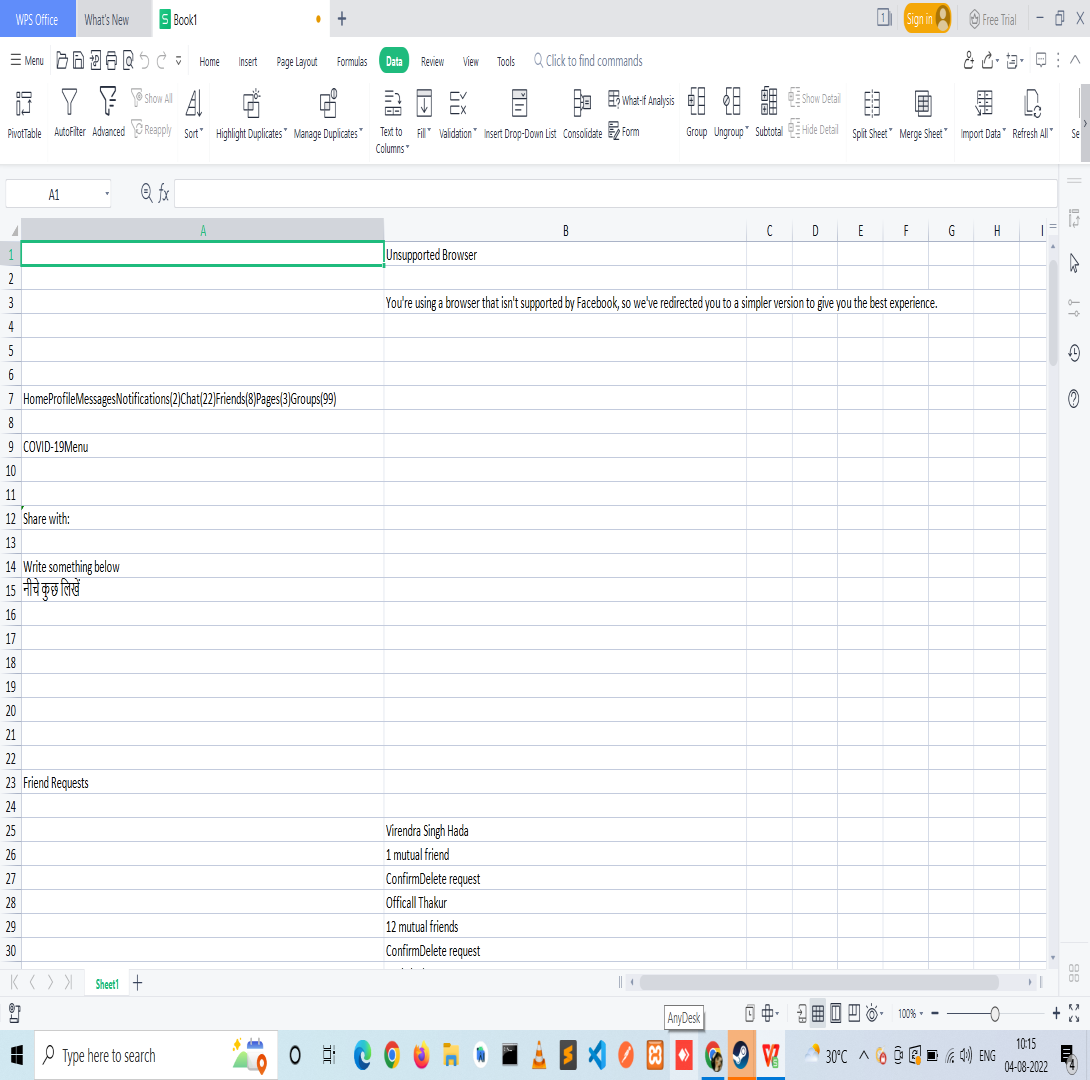The width and height of the screenshot is (1090, 1080).
Task: Click the Free Trial button
Action: [993, 19]
